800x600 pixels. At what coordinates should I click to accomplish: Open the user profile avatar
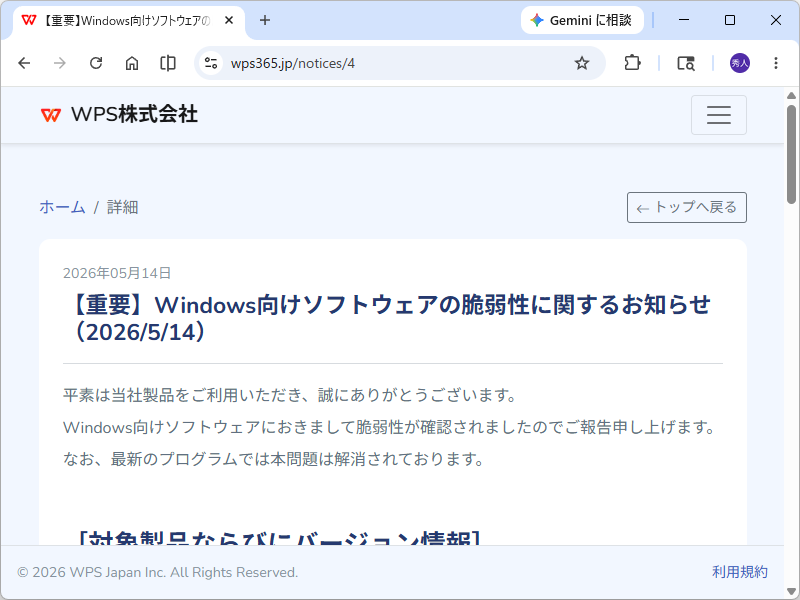[x=740, y=63]
